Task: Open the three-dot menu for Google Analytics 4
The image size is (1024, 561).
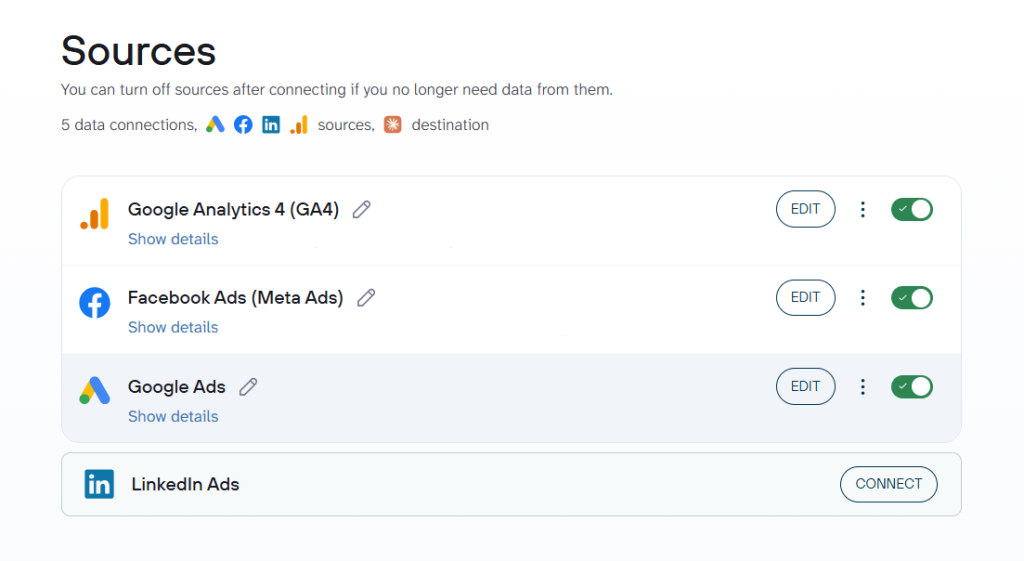Action: coord(863,210)
